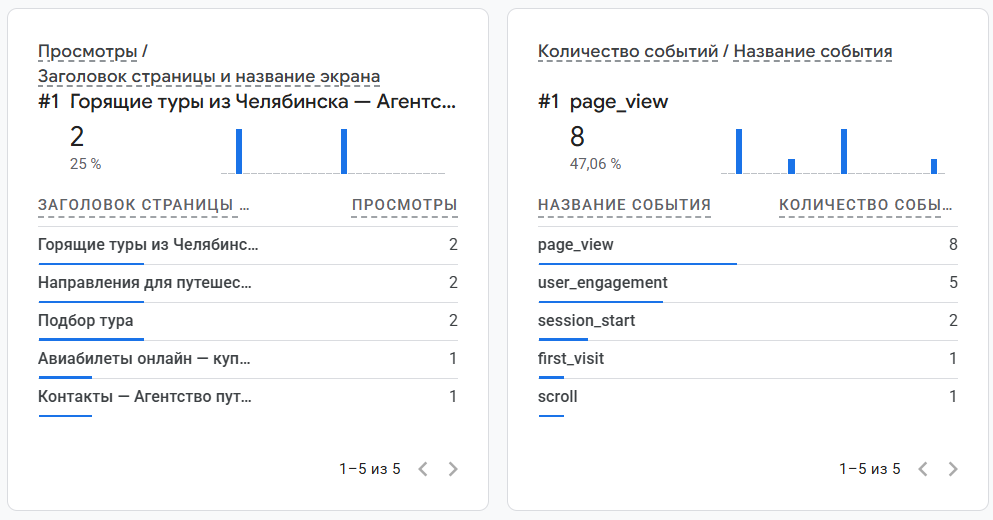The width and height of the screenshot is (993, 520).
Task: Sort by НАЗВАНИЕ СОБЫТИЯ column header
Action: tap(624, 205)
